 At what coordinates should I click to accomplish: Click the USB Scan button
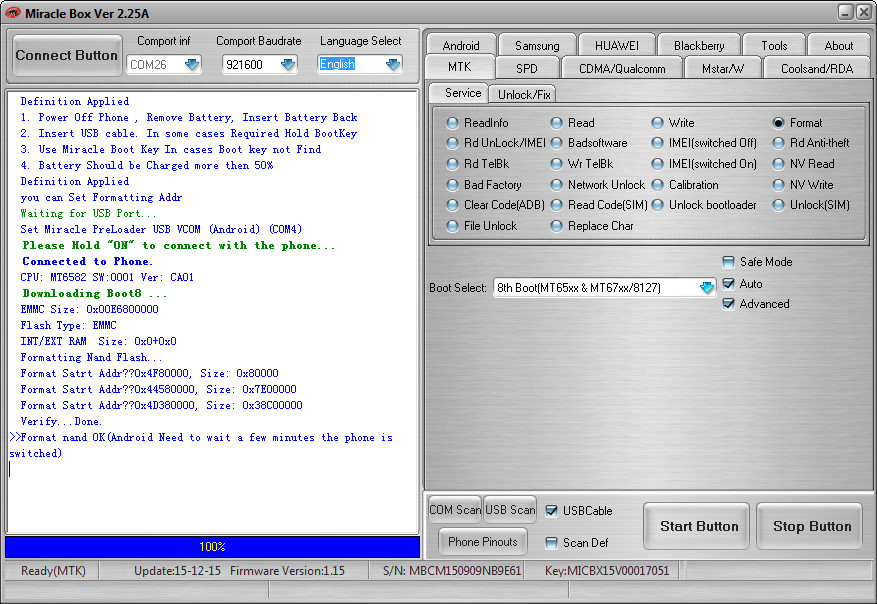[x=510, y=509]
